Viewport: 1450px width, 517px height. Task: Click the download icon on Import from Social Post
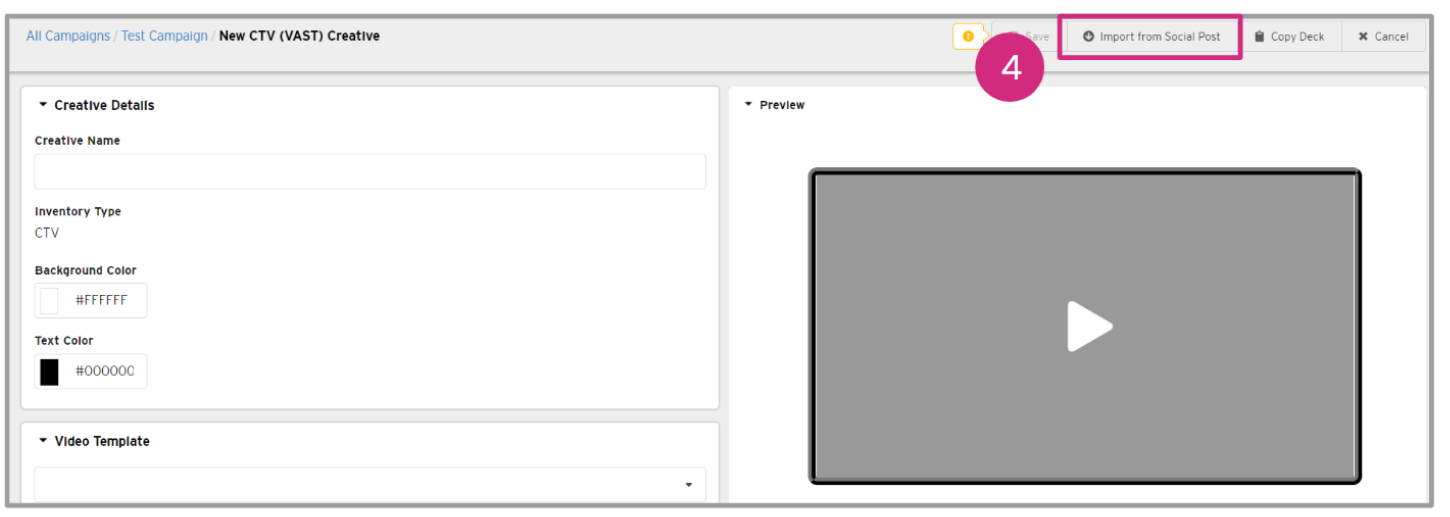tap(1088, 37)
